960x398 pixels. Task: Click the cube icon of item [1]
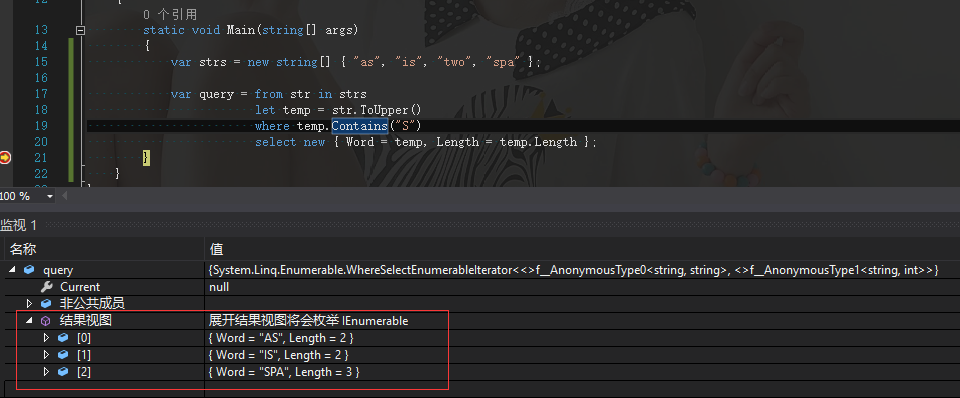[63, 355]
